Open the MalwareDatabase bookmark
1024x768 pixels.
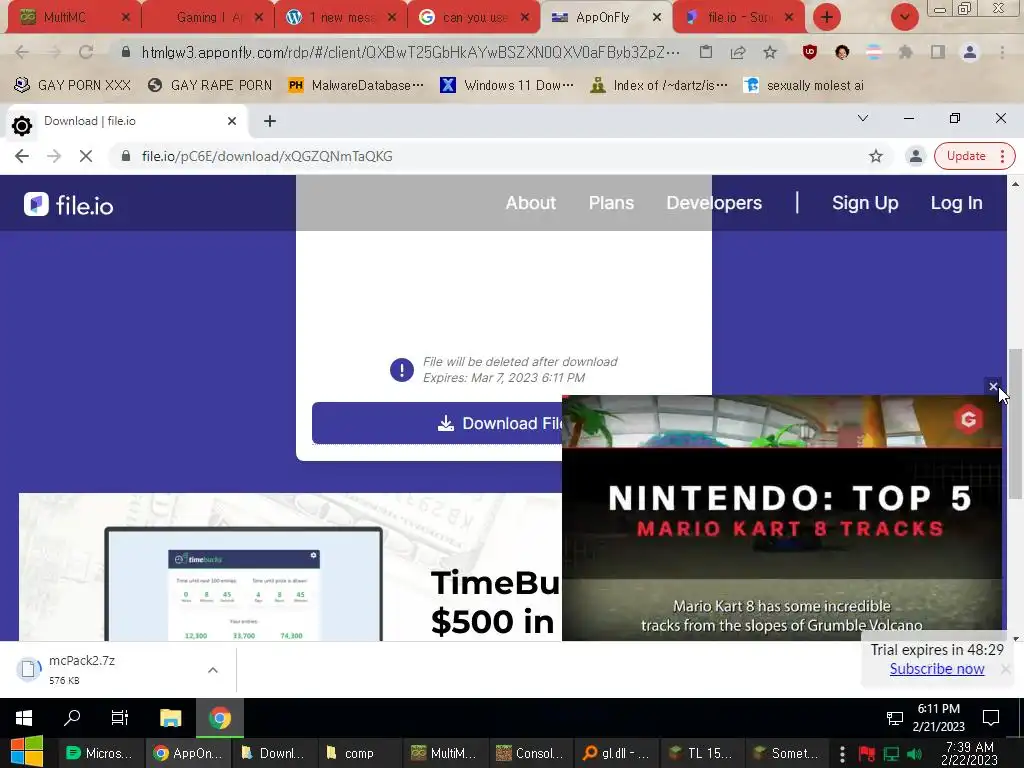click(x=356, y=85)
